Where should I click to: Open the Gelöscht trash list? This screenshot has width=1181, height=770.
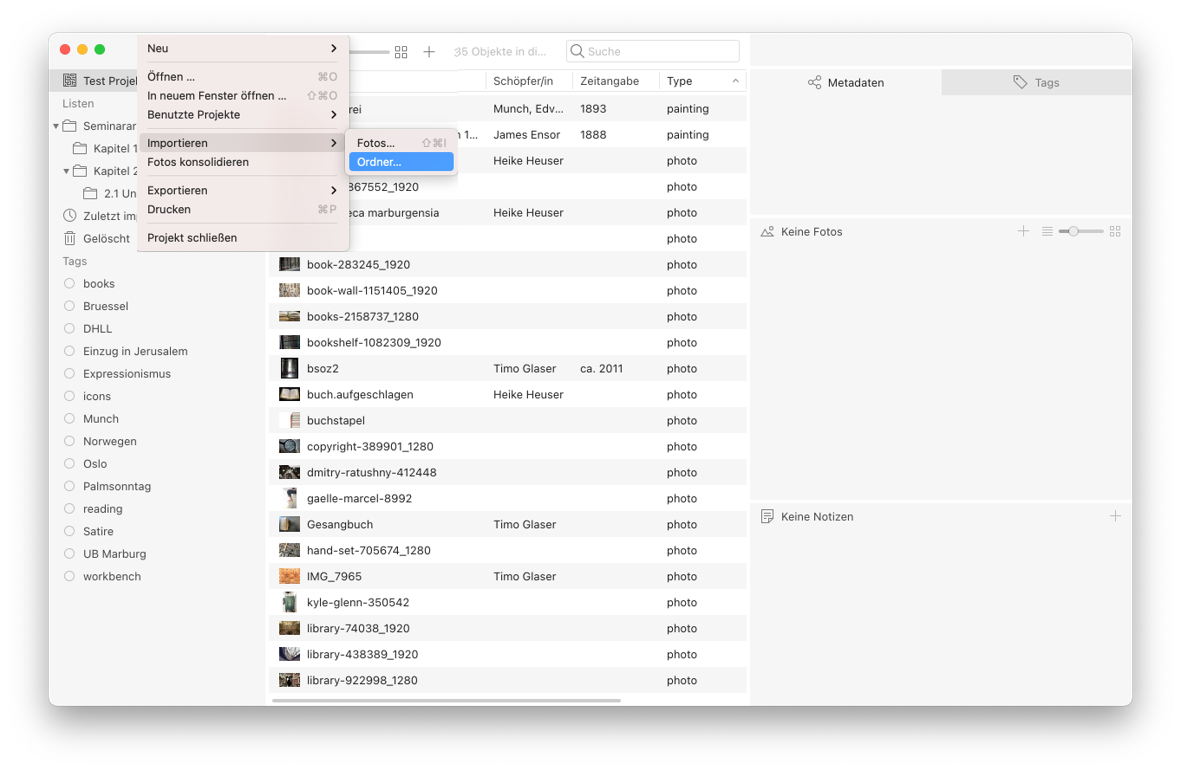pyautogui.click(x=106, y=238)
